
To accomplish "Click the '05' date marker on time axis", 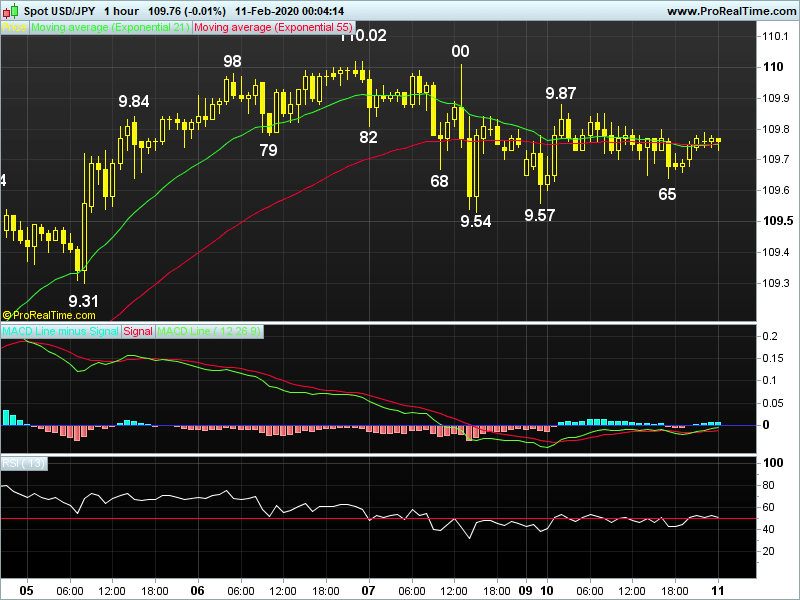I will (27, 590).
